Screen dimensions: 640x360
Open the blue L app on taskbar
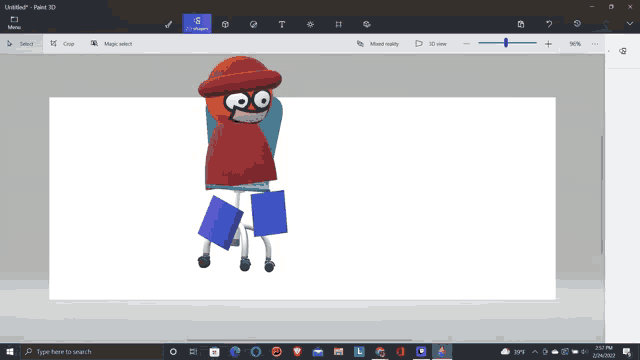coord(359,351)
